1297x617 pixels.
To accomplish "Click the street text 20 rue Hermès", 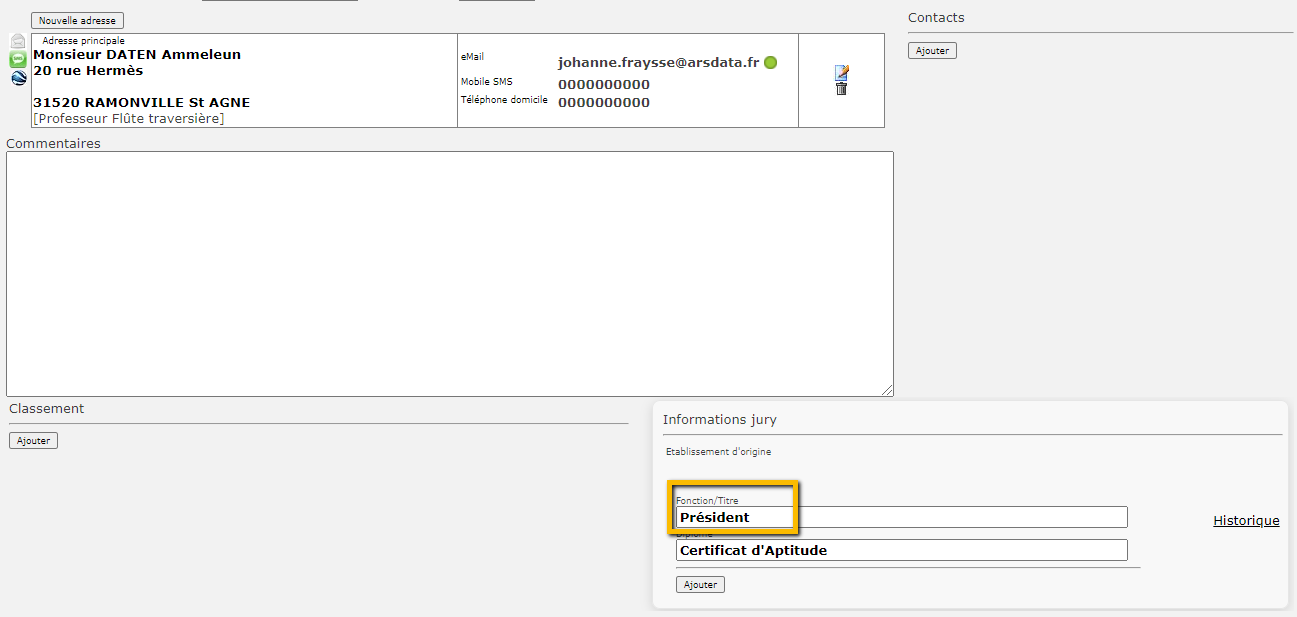I will tap(88, 70).
